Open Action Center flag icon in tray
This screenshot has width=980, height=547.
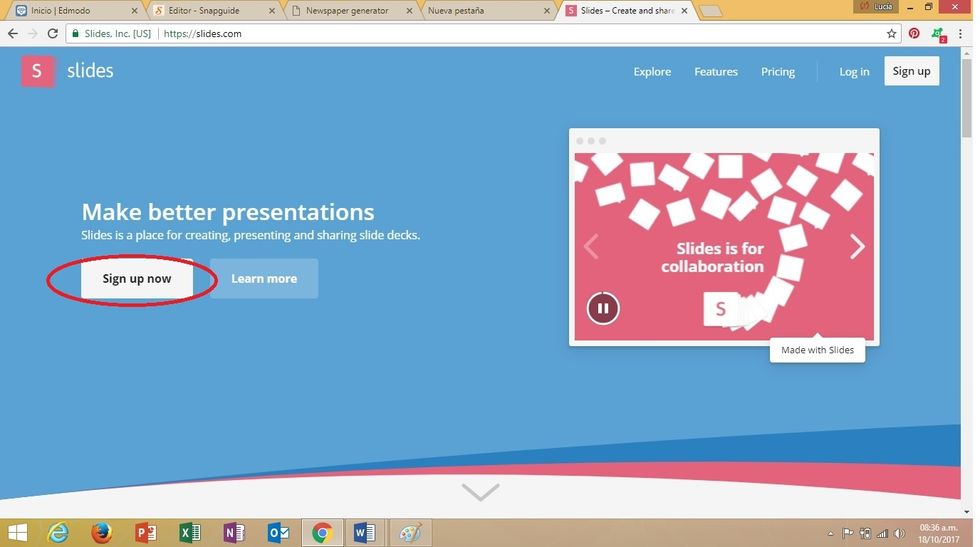coord(848,533)
